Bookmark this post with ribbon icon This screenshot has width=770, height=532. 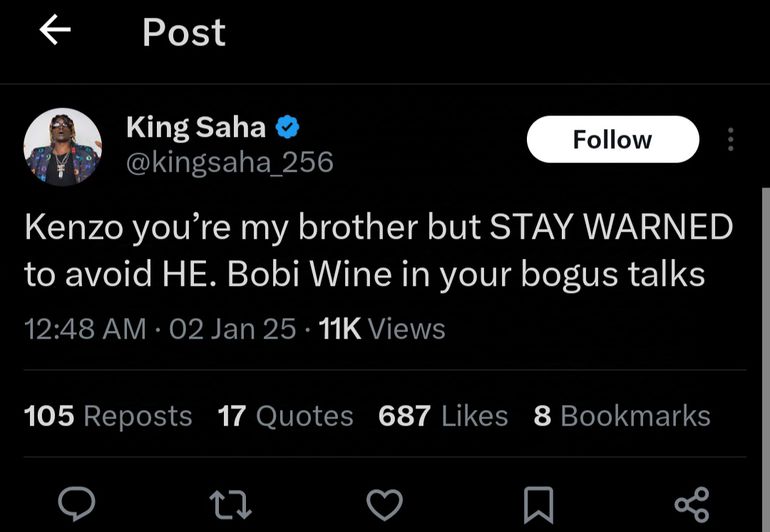pos(539,503)
